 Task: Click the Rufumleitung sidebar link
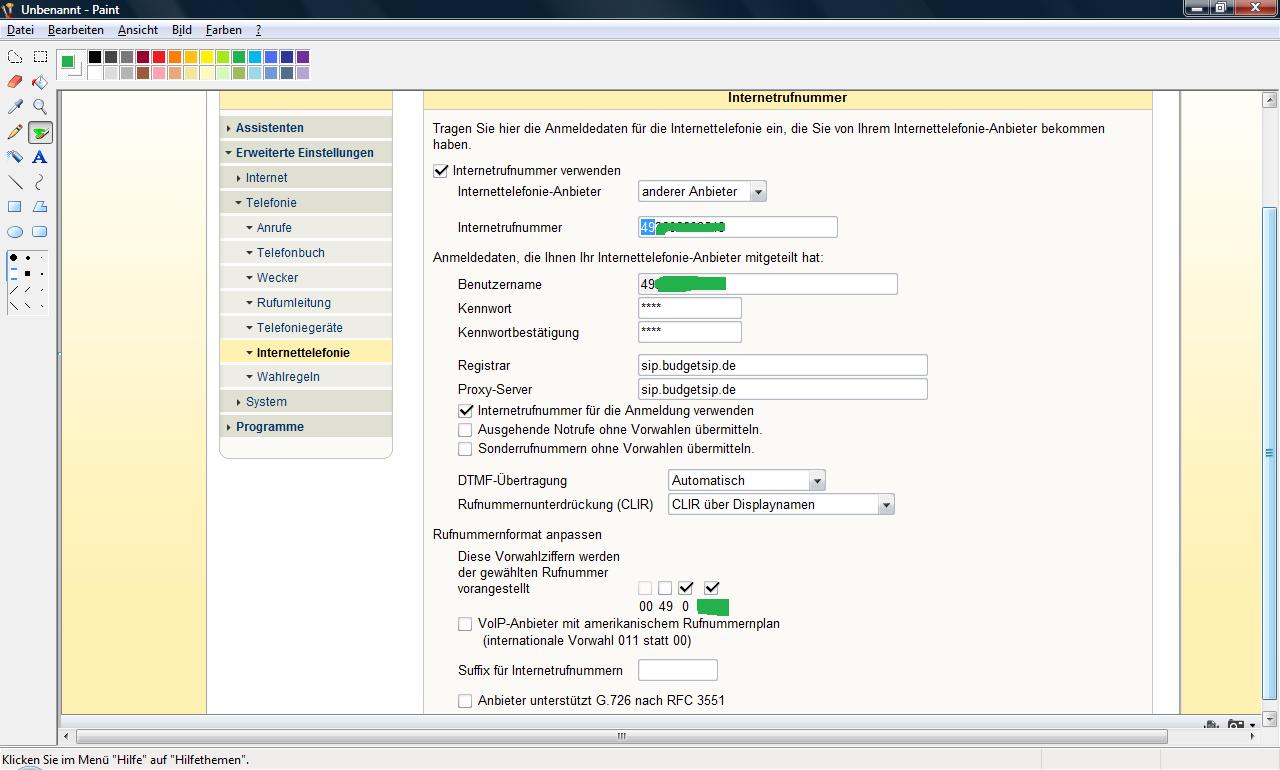[x=293, y=302]
